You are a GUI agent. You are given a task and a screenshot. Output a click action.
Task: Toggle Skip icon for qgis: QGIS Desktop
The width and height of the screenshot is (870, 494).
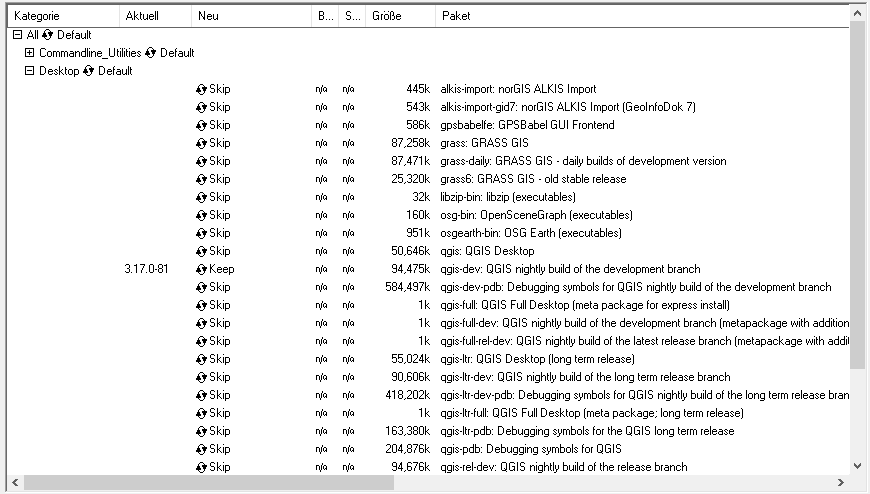[x=201, y=251]
